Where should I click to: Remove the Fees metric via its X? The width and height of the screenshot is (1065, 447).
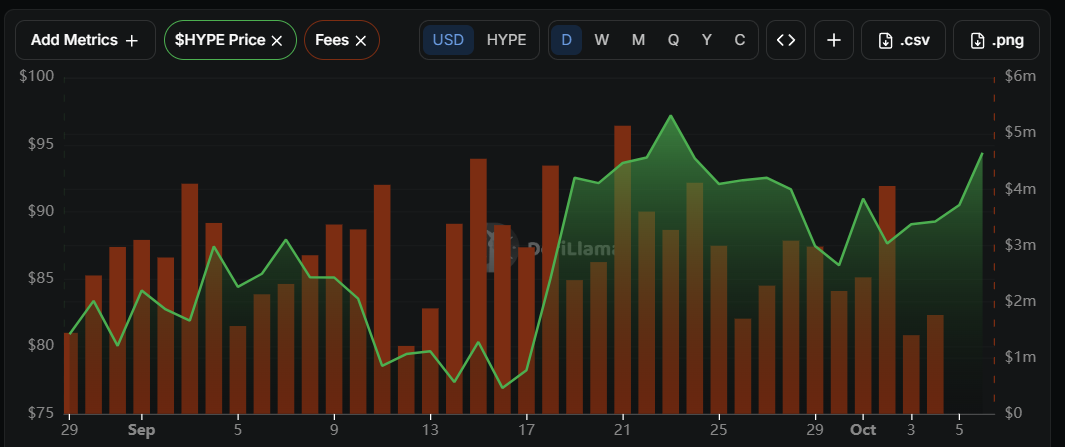click(x=361, y=41)
